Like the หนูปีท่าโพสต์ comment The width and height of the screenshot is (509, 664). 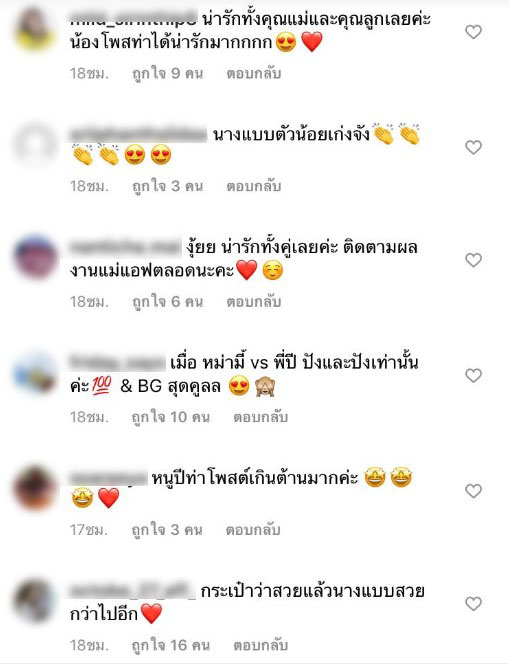pos(473,491)
